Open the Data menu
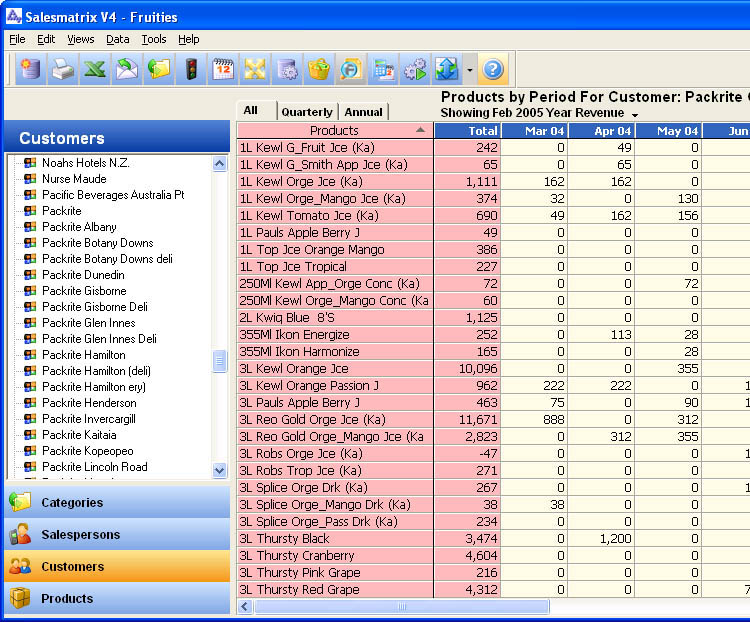Screen dimensions: 750x622 [x=118, y=39]
